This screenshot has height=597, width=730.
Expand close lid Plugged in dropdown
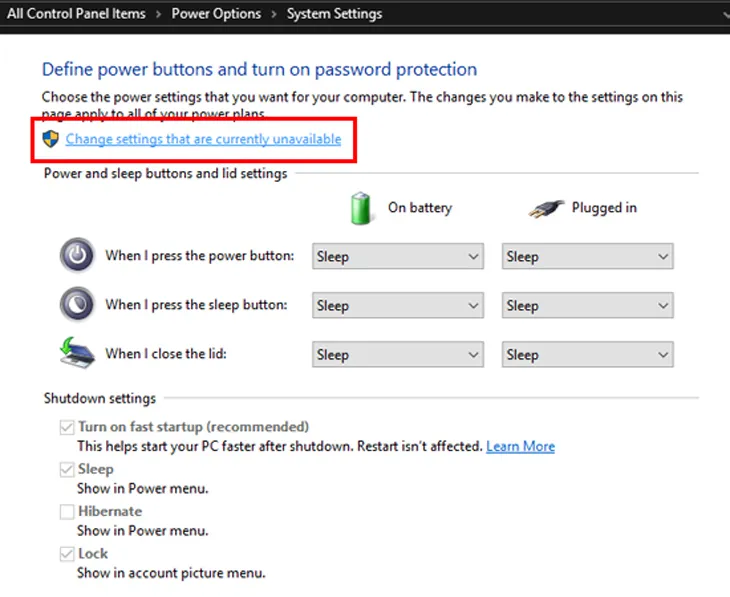pyautogui.click(x=587, y=355)
